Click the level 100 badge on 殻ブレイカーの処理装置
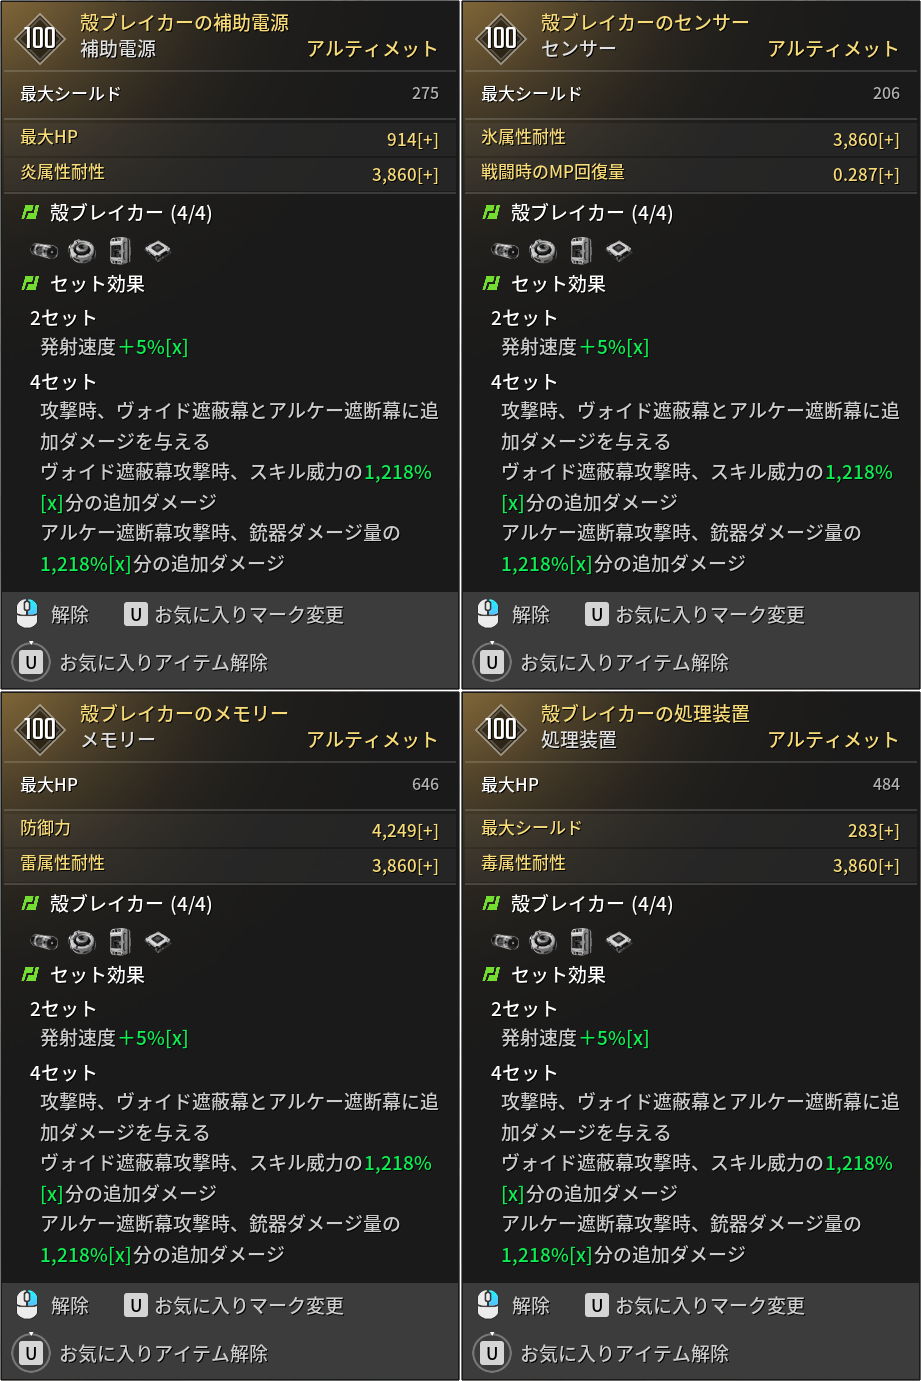Viewport: 921px width, 1381px height. point(501,728)
